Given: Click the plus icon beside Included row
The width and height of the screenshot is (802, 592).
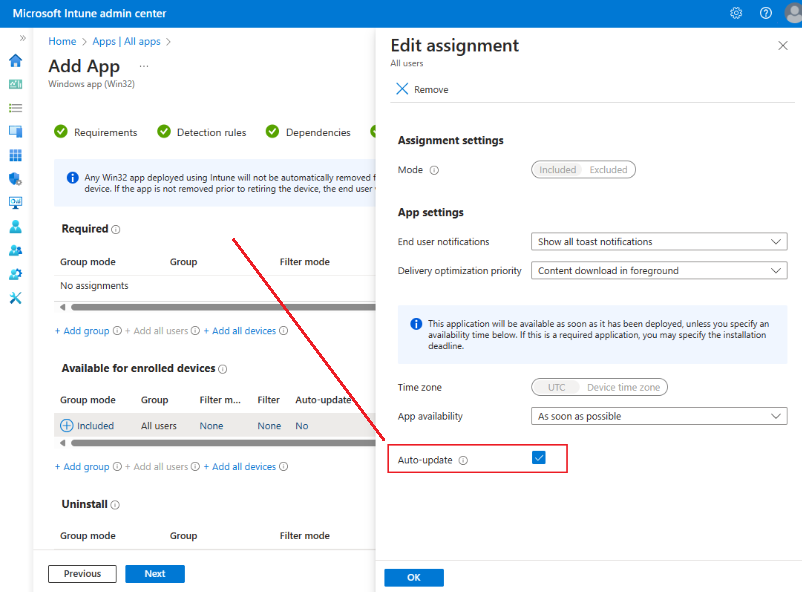Looking at the screenshot, I should pyautogui.click(x=66, y=425).
